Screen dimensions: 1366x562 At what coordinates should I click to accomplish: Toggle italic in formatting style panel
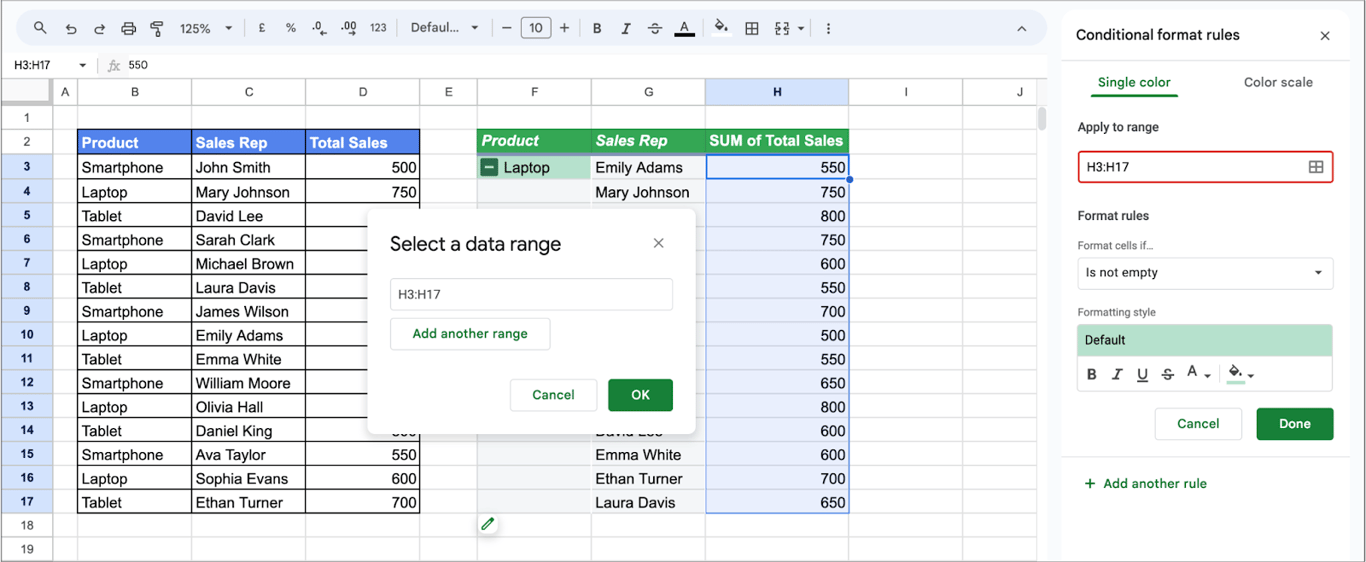[1117, 374]
